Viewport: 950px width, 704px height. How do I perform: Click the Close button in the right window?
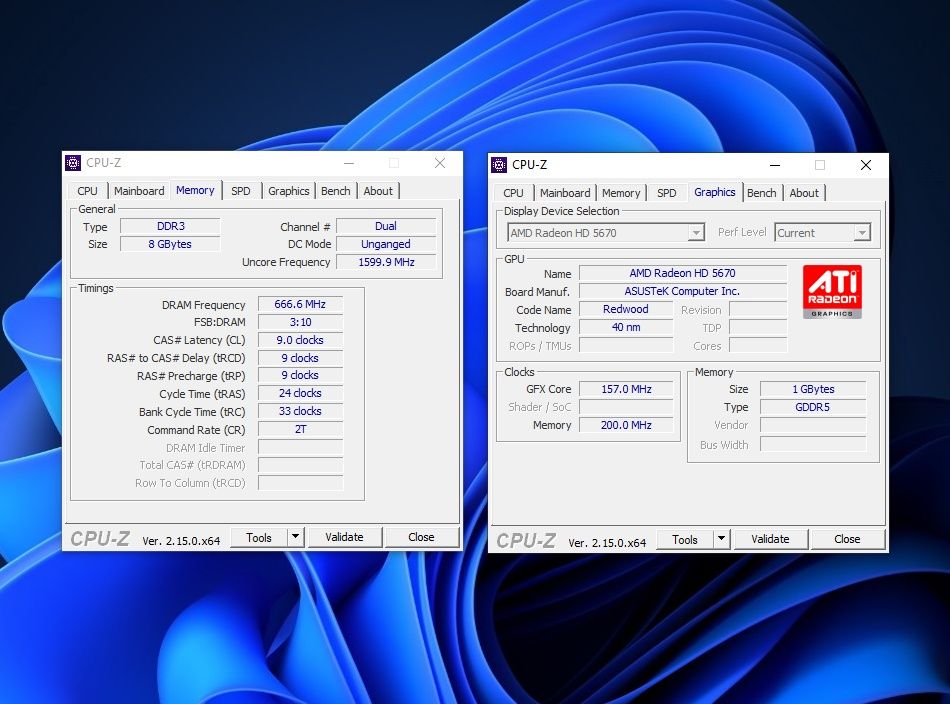(847, 539)
